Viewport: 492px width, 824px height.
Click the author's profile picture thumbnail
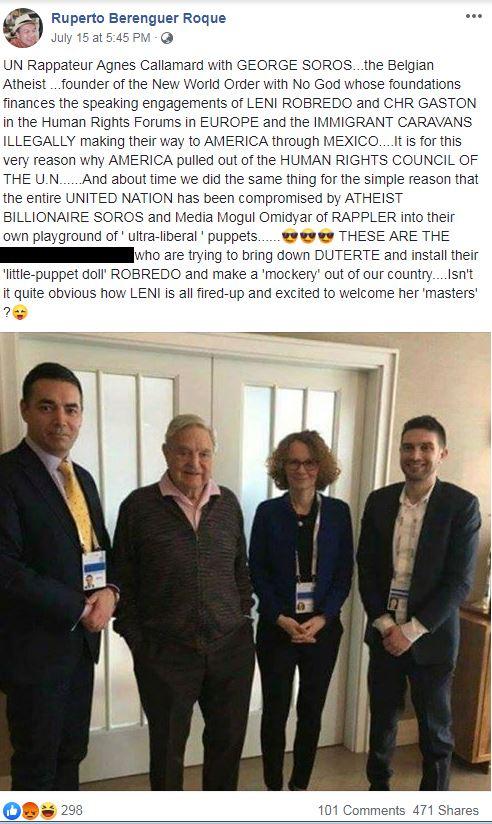[22, 28]
